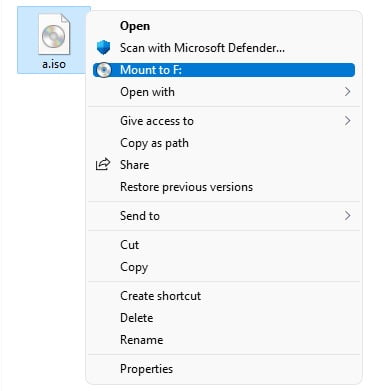Select Copy in the context menu
The image size is (383, 391).
[x=224, y=267]
